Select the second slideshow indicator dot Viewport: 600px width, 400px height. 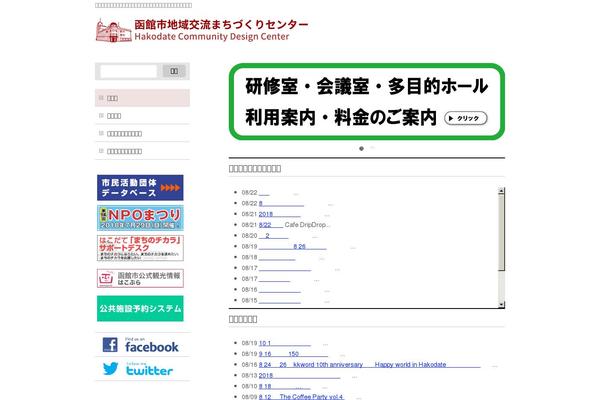372,148
